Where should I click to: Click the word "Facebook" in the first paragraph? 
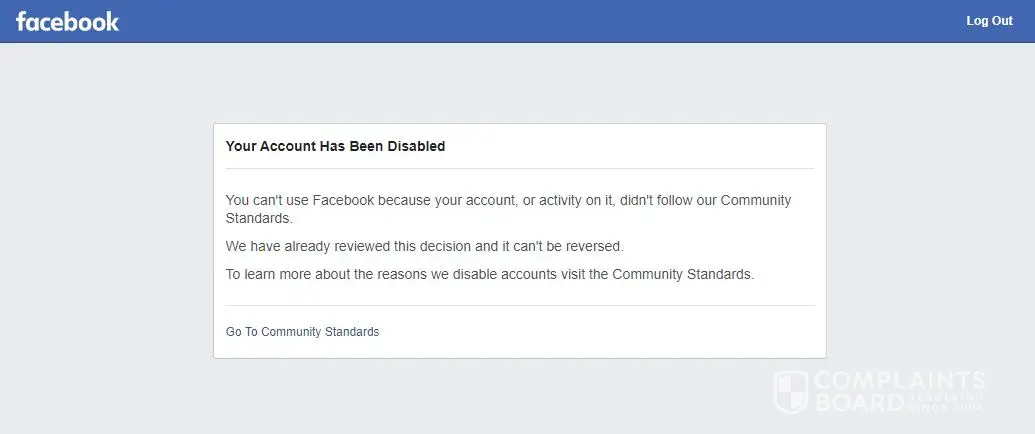point(343,200)
